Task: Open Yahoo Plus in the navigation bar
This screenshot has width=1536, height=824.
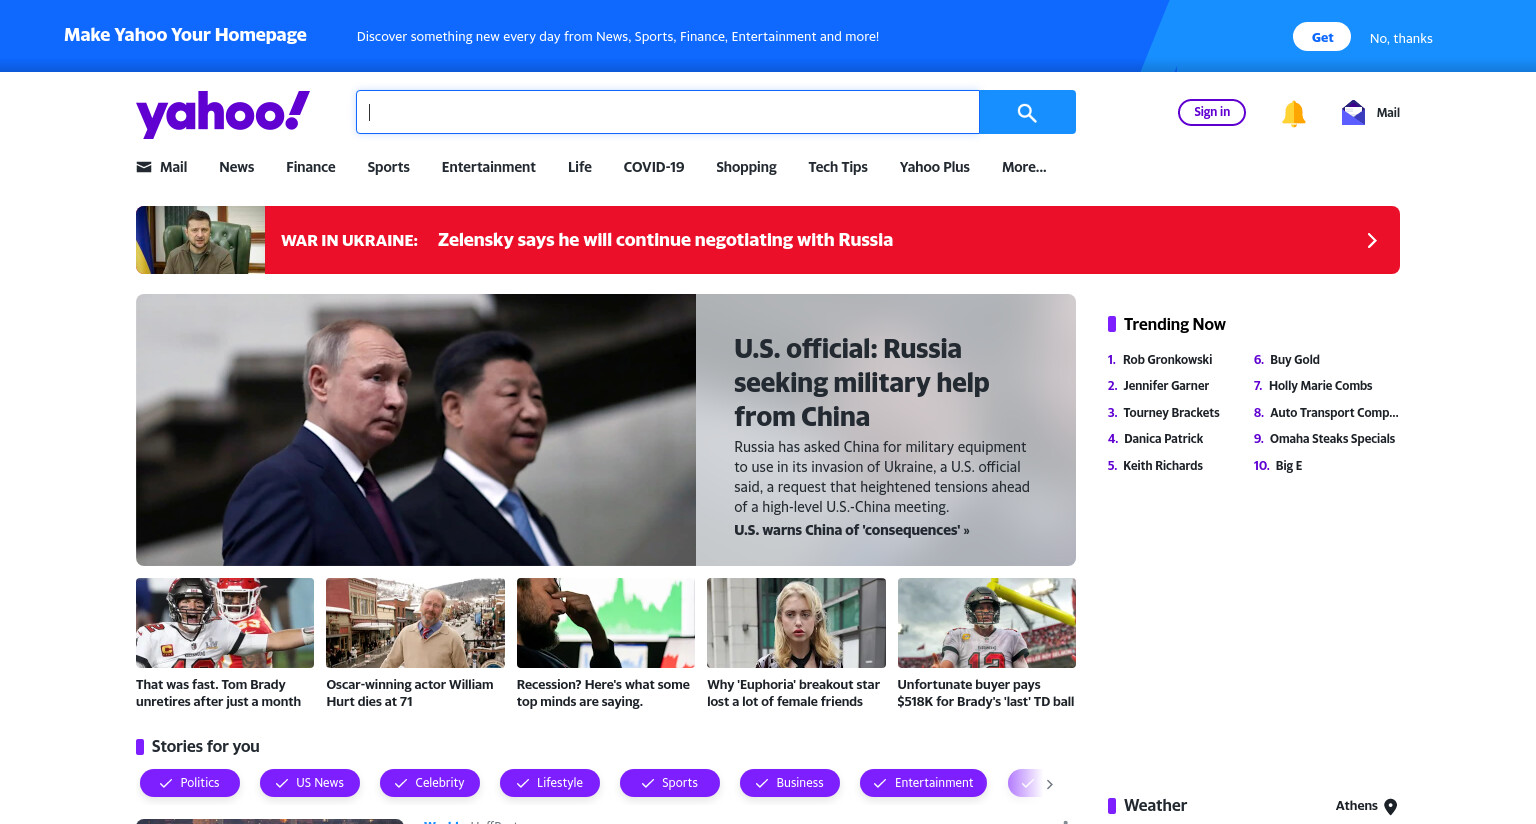Action: pyautogui.click(x=935, y=167)
